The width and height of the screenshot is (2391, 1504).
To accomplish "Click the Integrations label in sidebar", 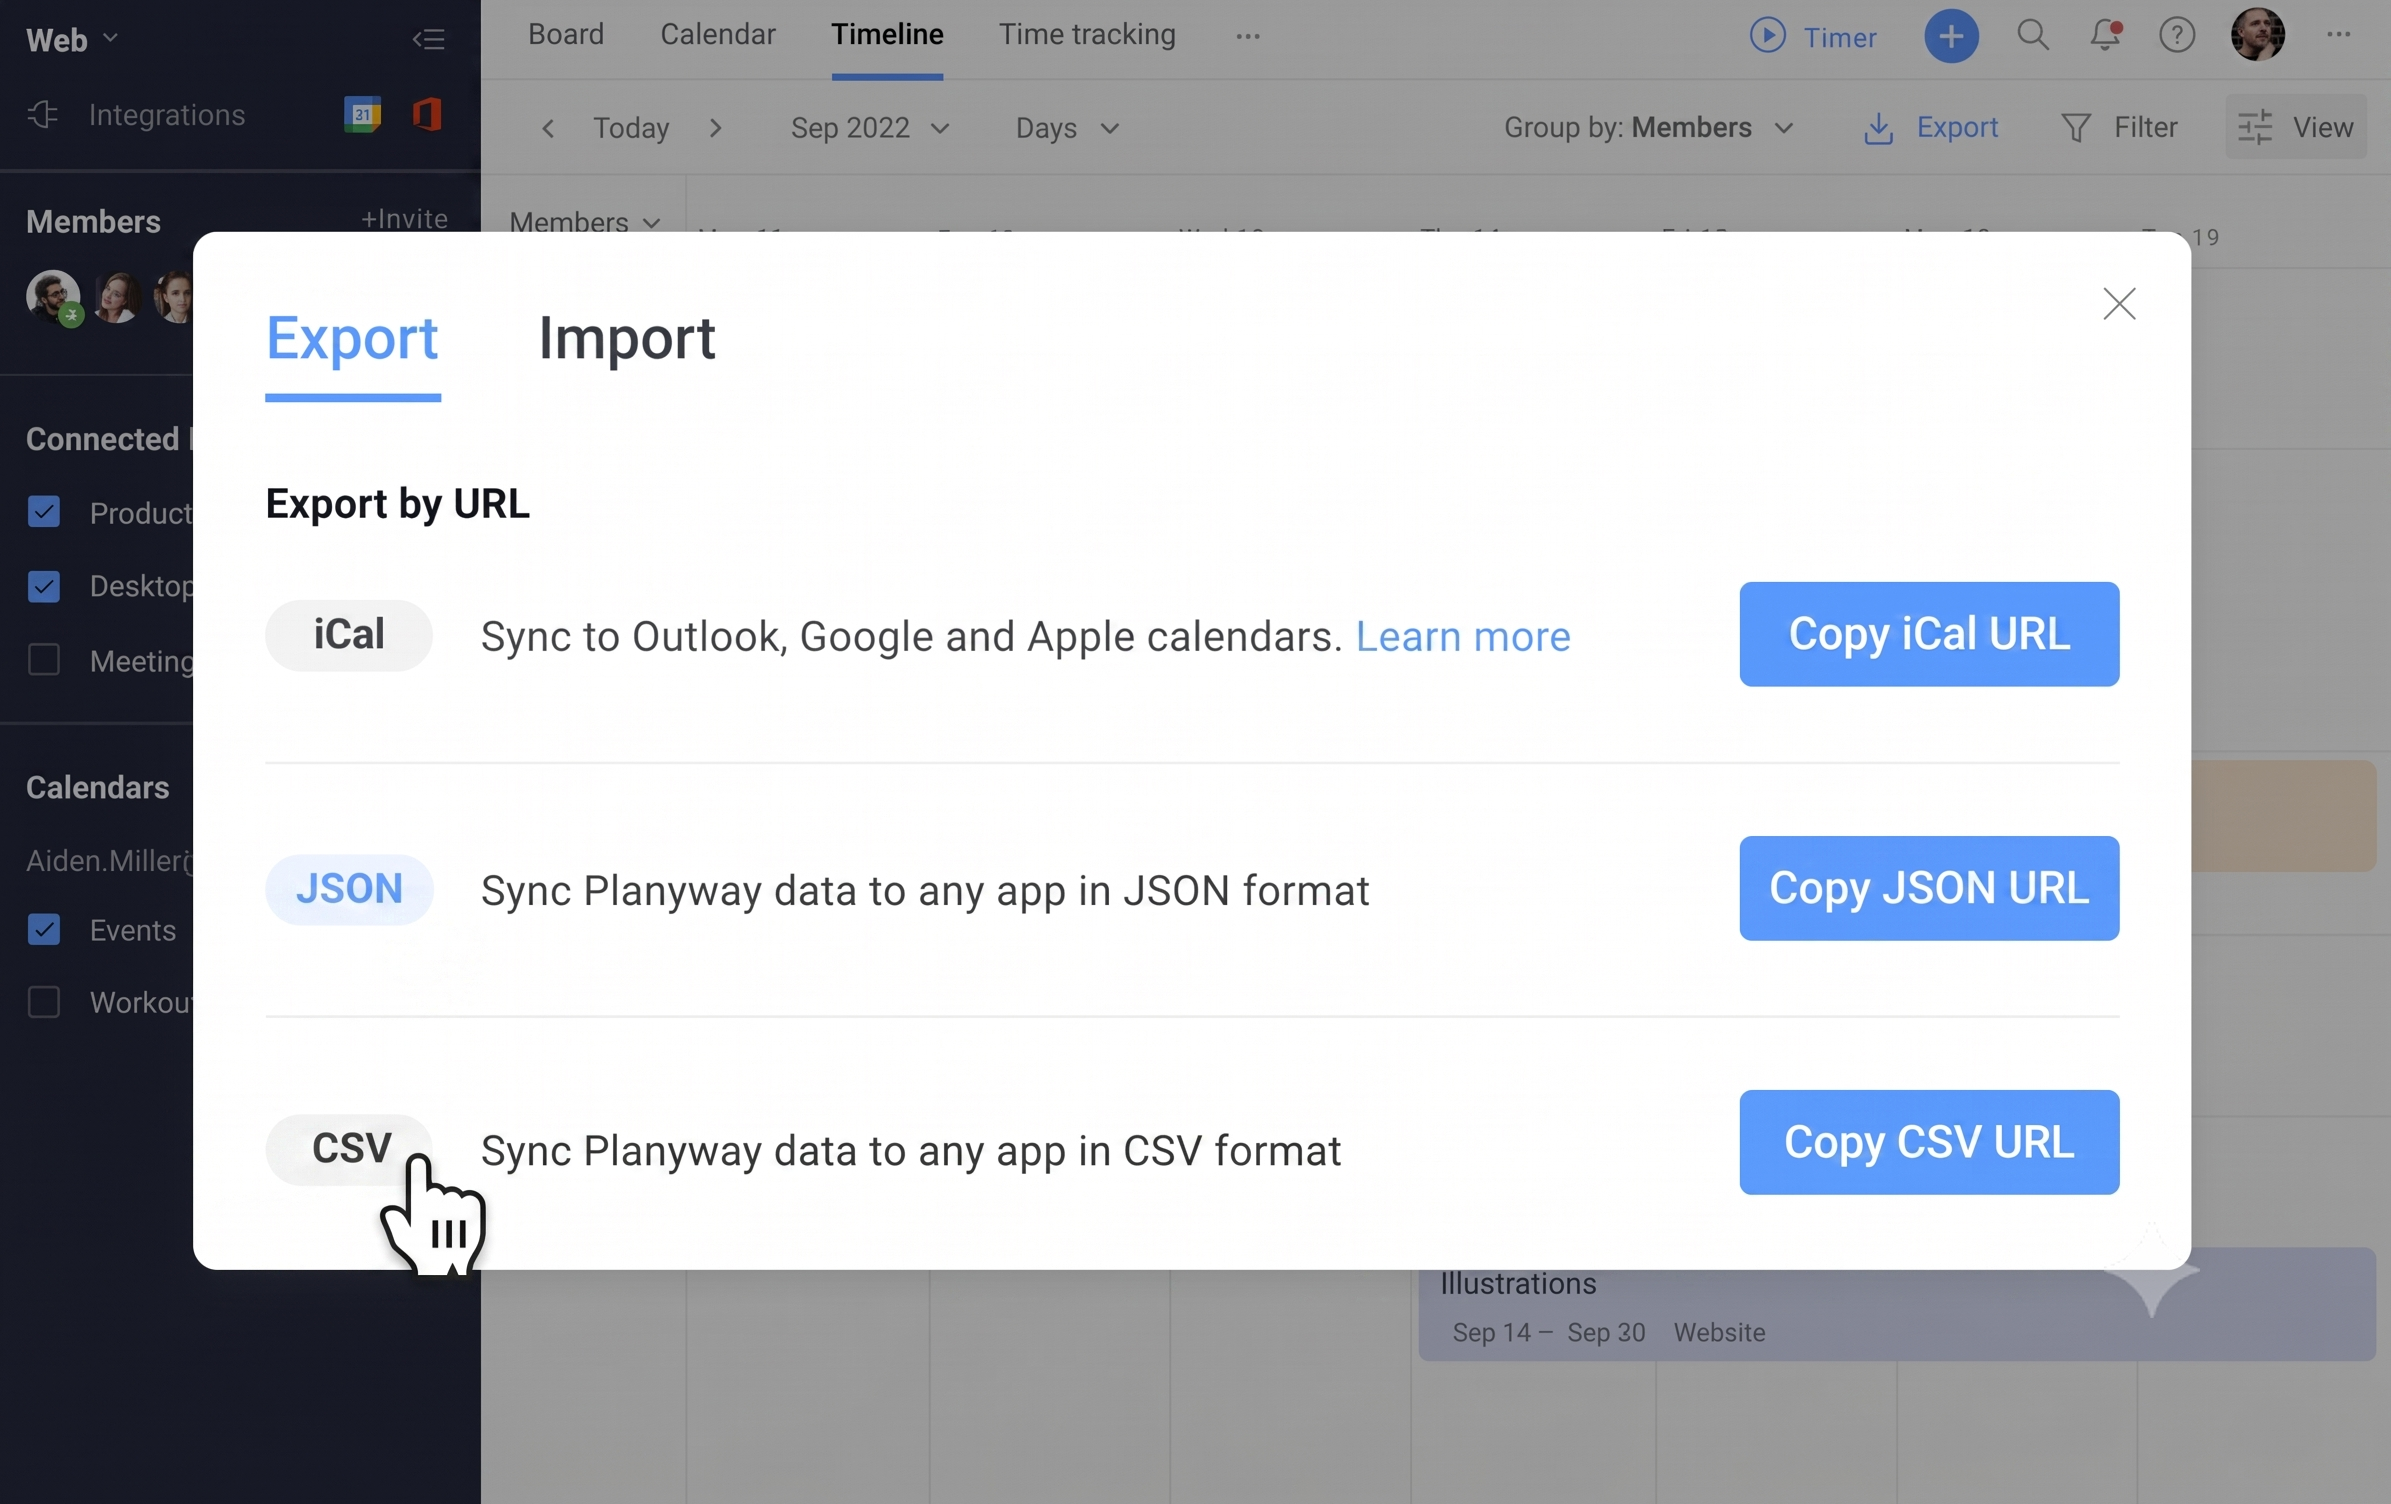I will (x=167, y=115).
